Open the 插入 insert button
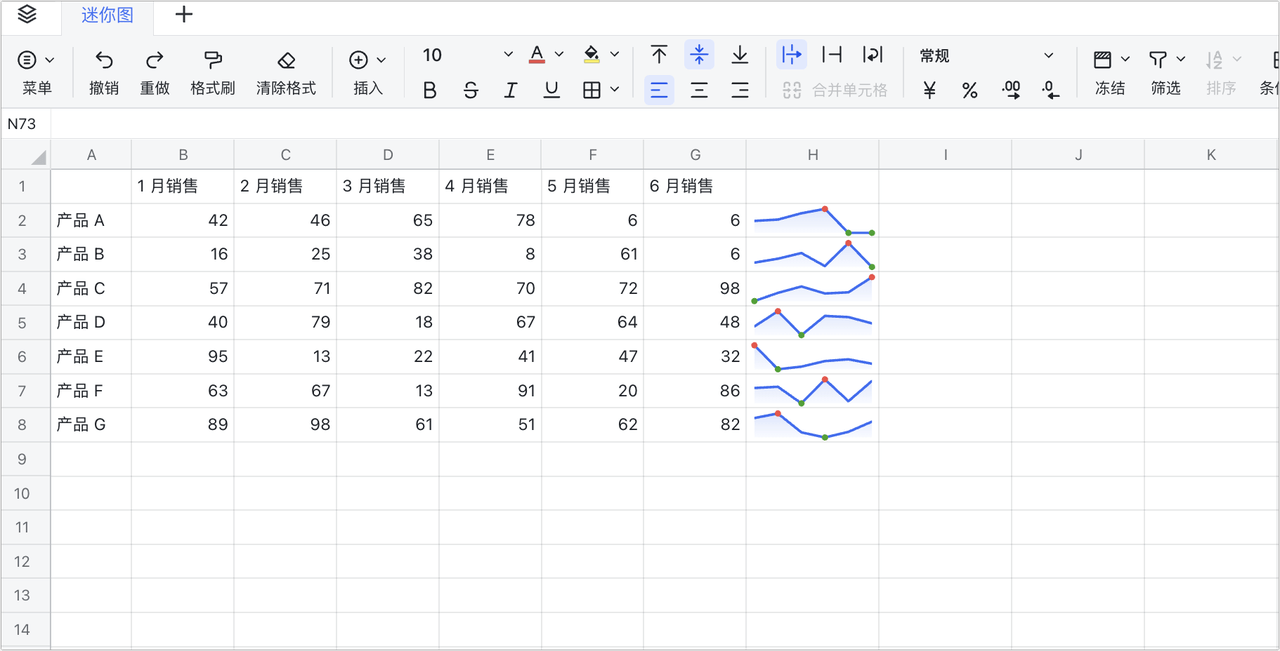 pos(368,73)
